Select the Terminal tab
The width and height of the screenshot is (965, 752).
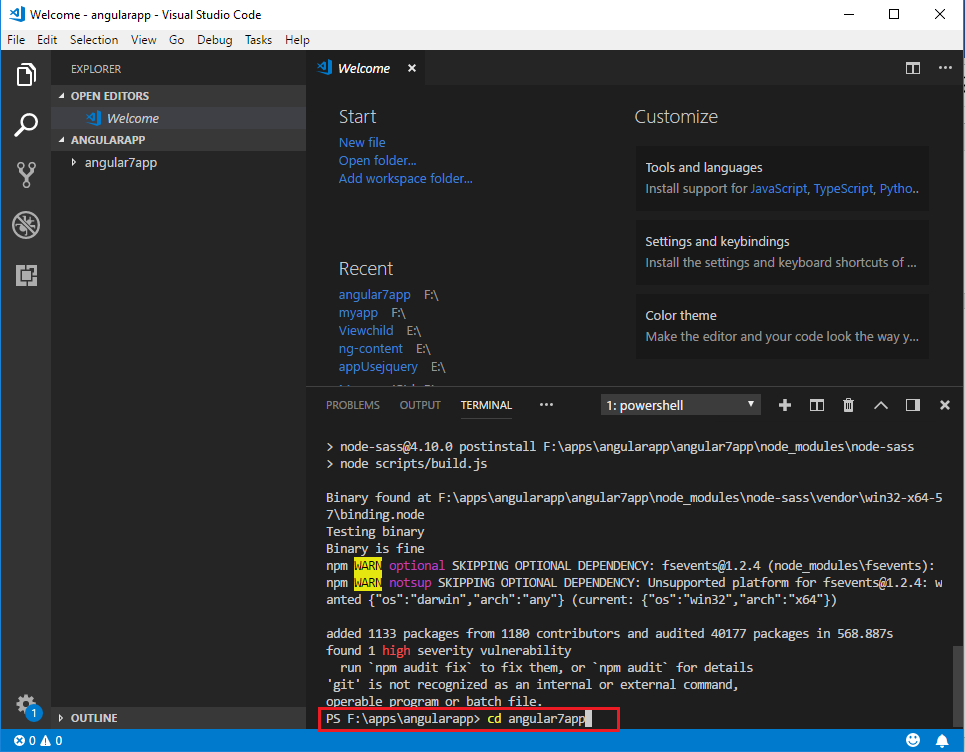[486, 405]
